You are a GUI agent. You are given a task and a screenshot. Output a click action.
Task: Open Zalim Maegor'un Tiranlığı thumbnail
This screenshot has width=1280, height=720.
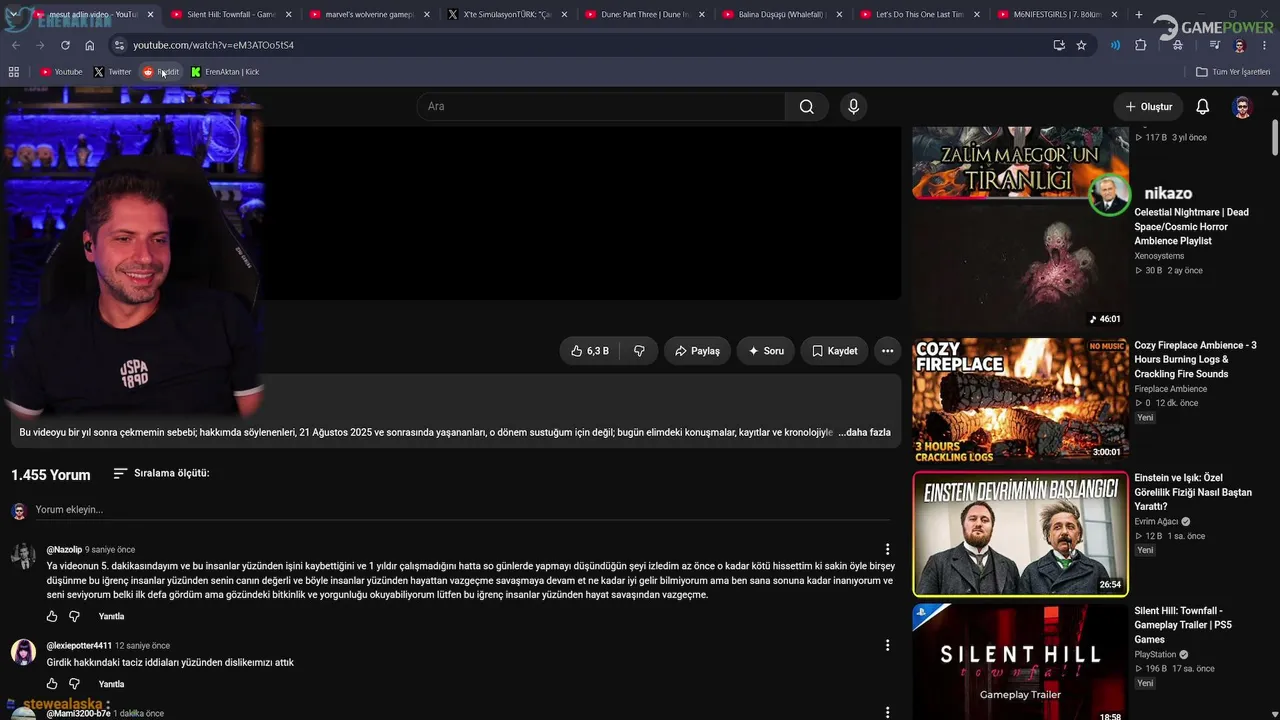click(x=1020, y=162)
